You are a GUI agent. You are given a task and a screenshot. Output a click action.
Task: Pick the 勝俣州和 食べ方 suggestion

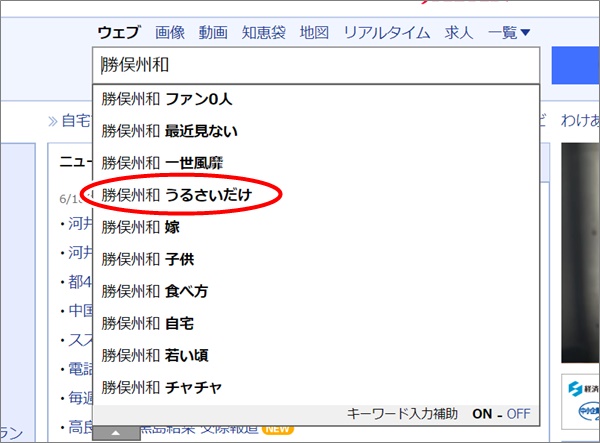(154, 291)
